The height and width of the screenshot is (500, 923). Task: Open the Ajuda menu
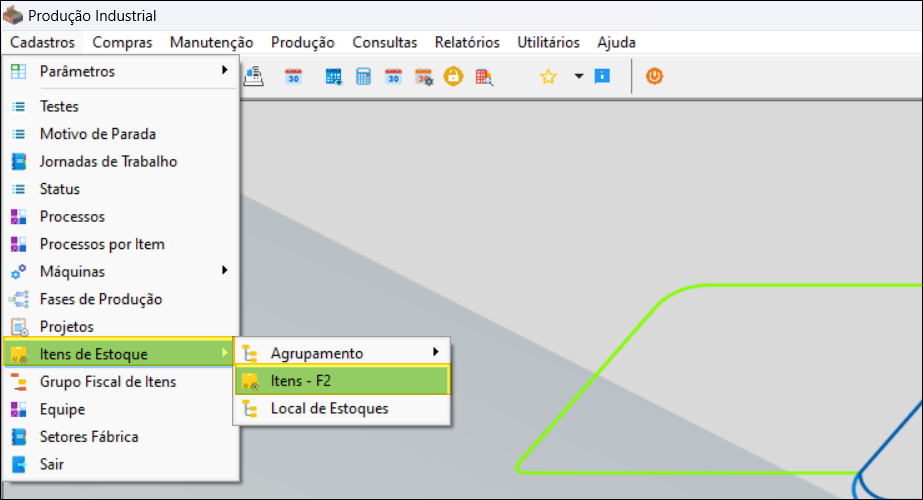(x=616, y=42)
